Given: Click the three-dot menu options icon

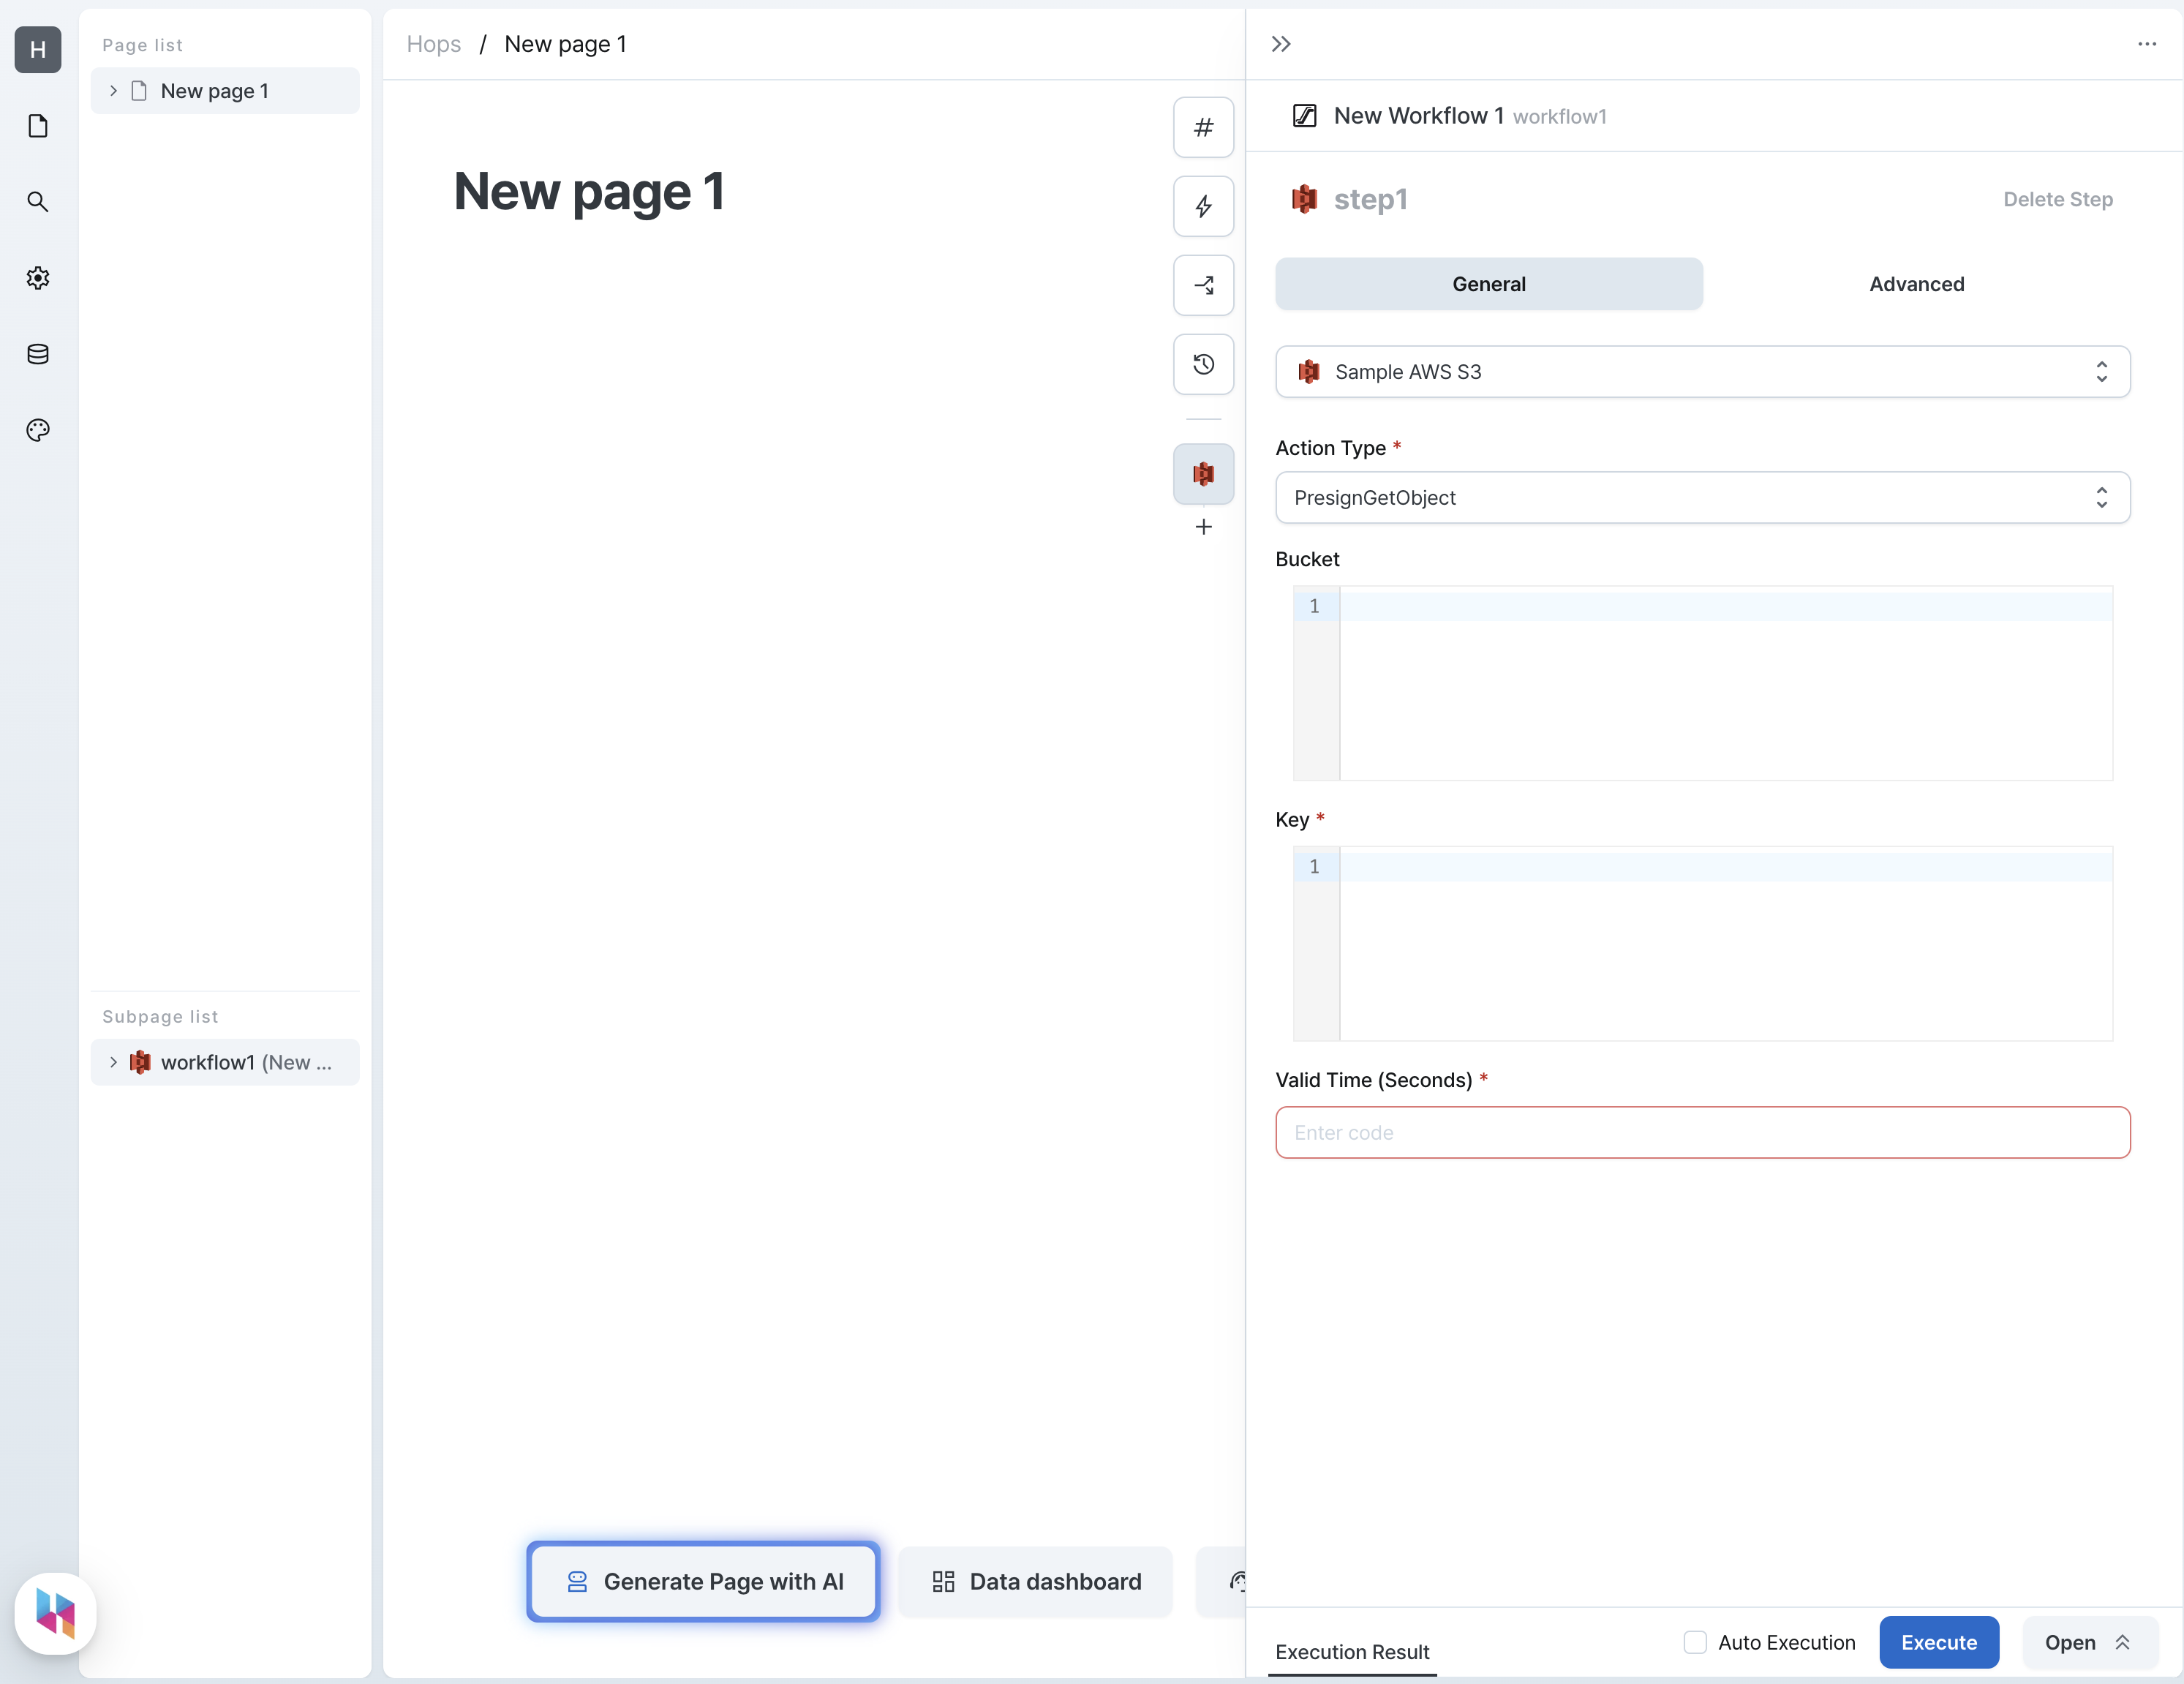Looking at the screenshot, I should [2147, 44].
